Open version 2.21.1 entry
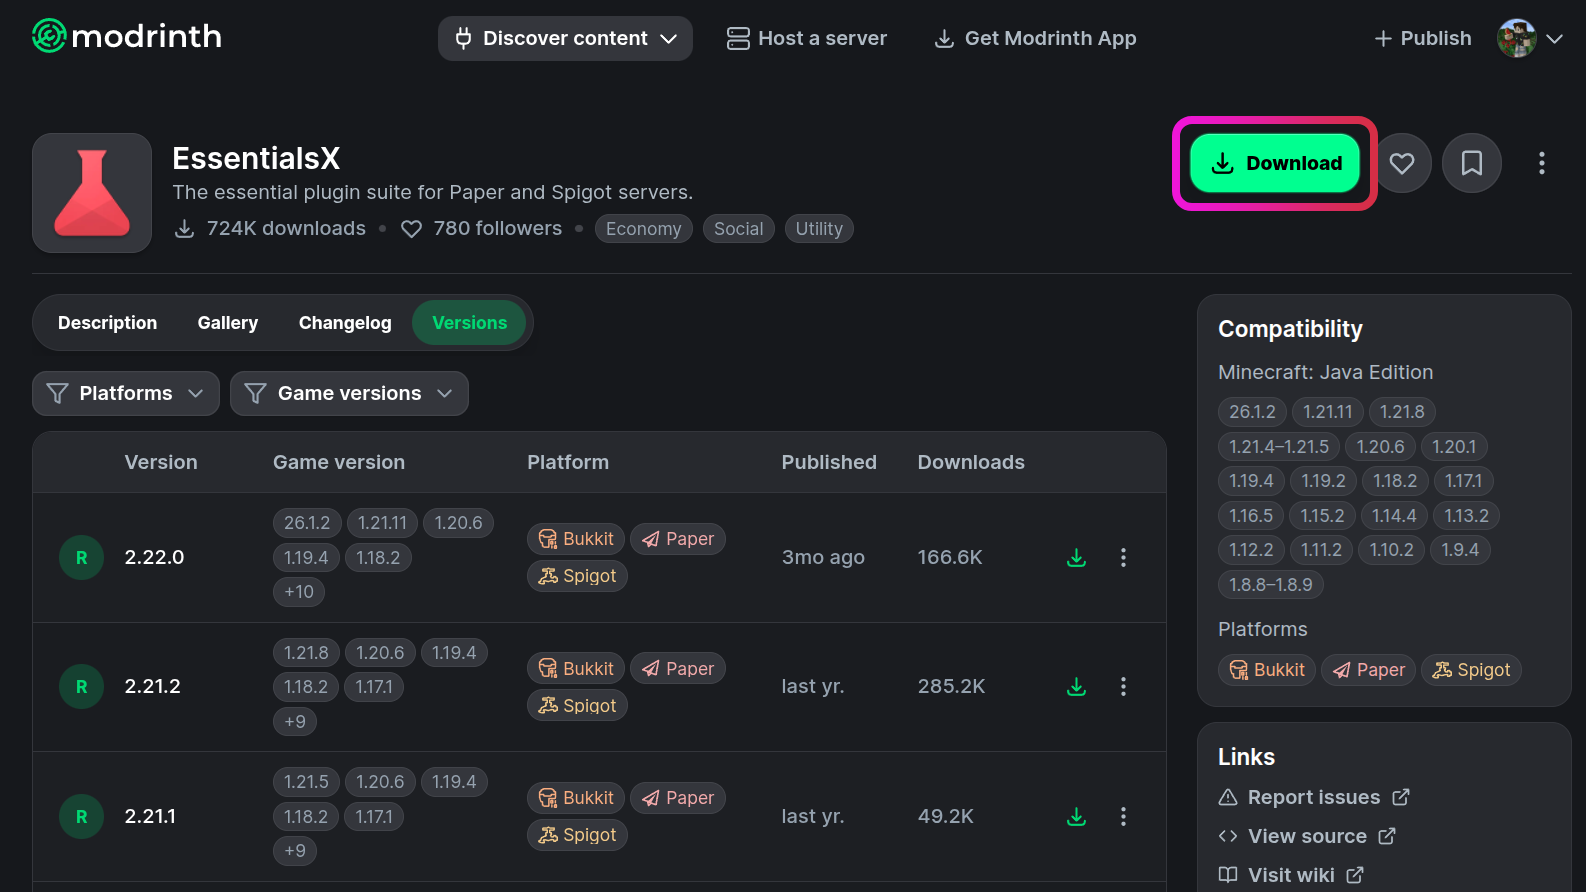 click(x=150, y=816)
